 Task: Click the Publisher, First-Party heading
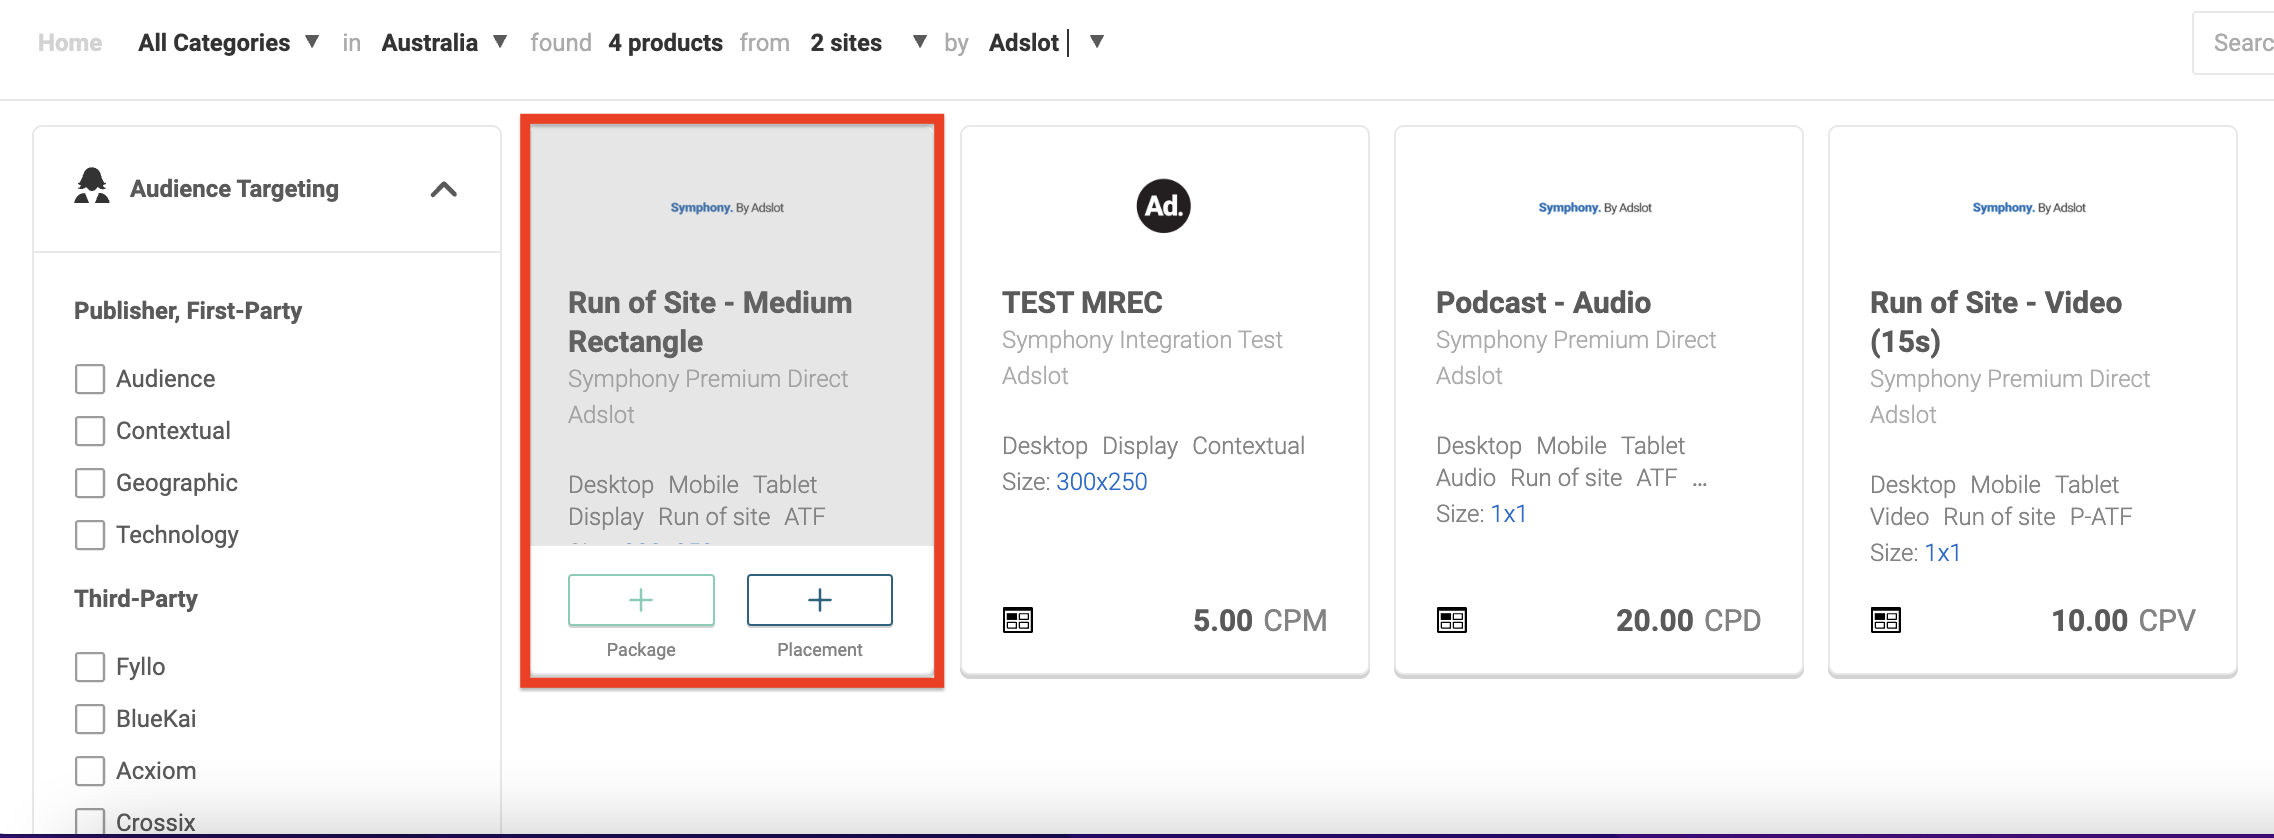(x=188, y=311)
